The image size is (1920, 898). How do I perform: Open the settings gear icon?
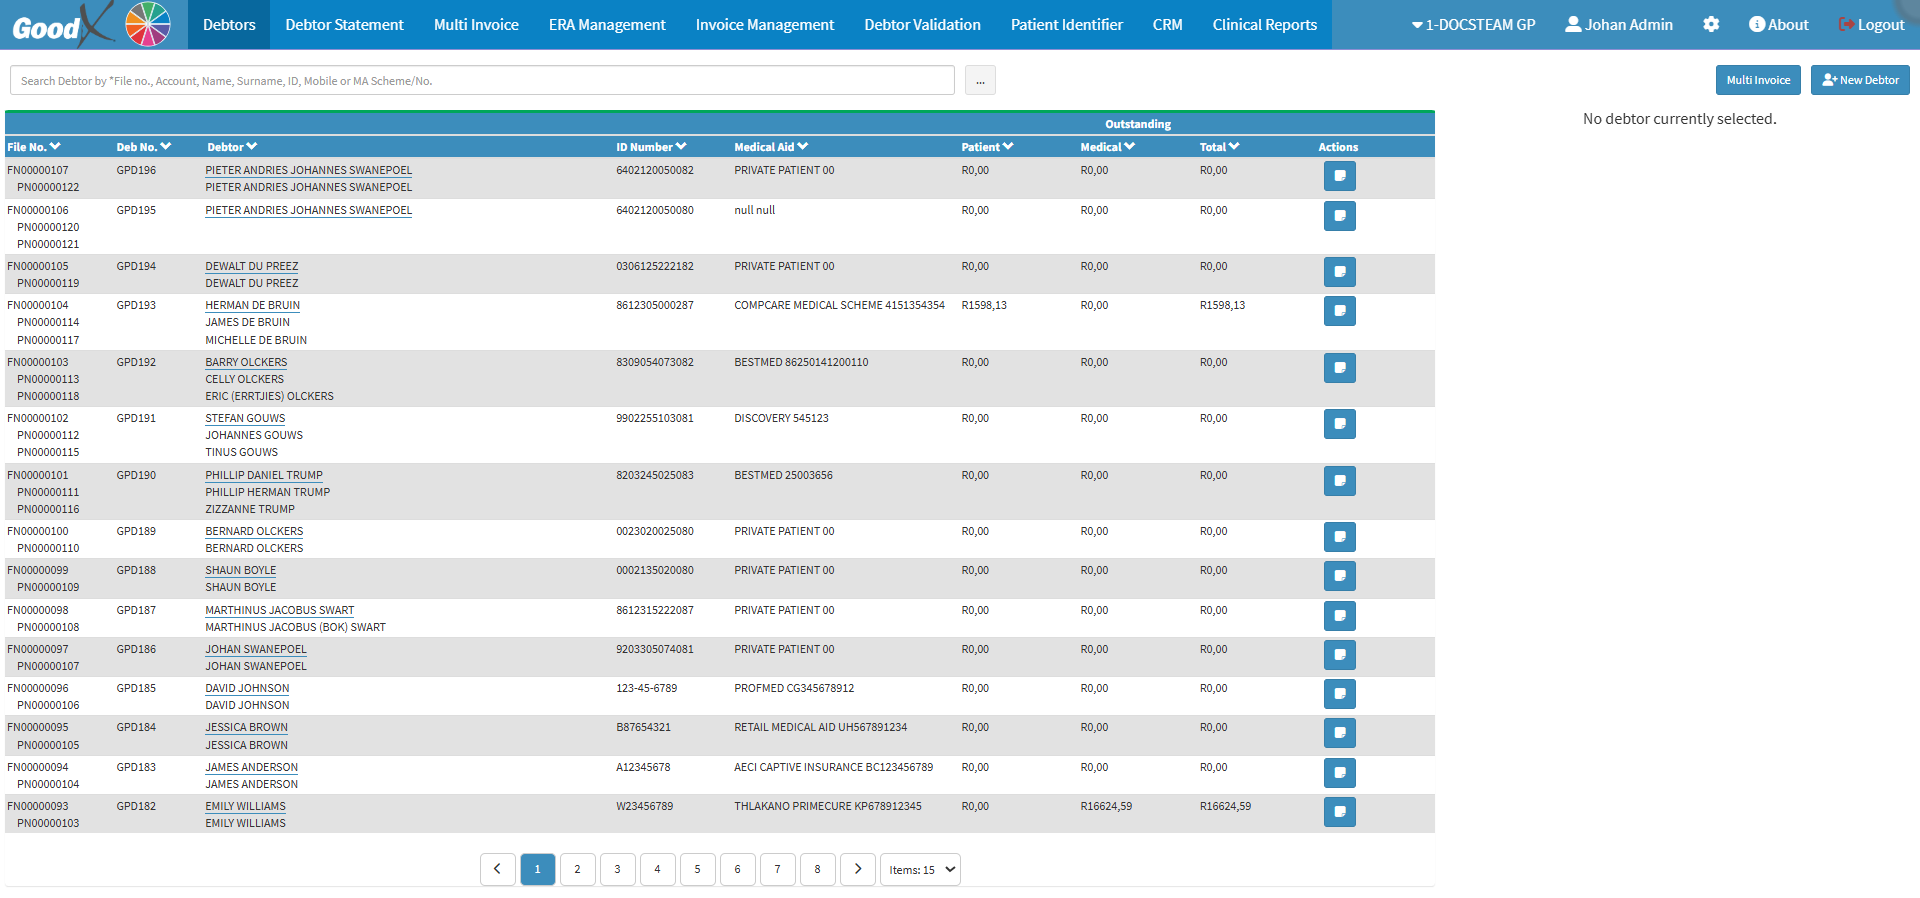(x=1711, y=24)
